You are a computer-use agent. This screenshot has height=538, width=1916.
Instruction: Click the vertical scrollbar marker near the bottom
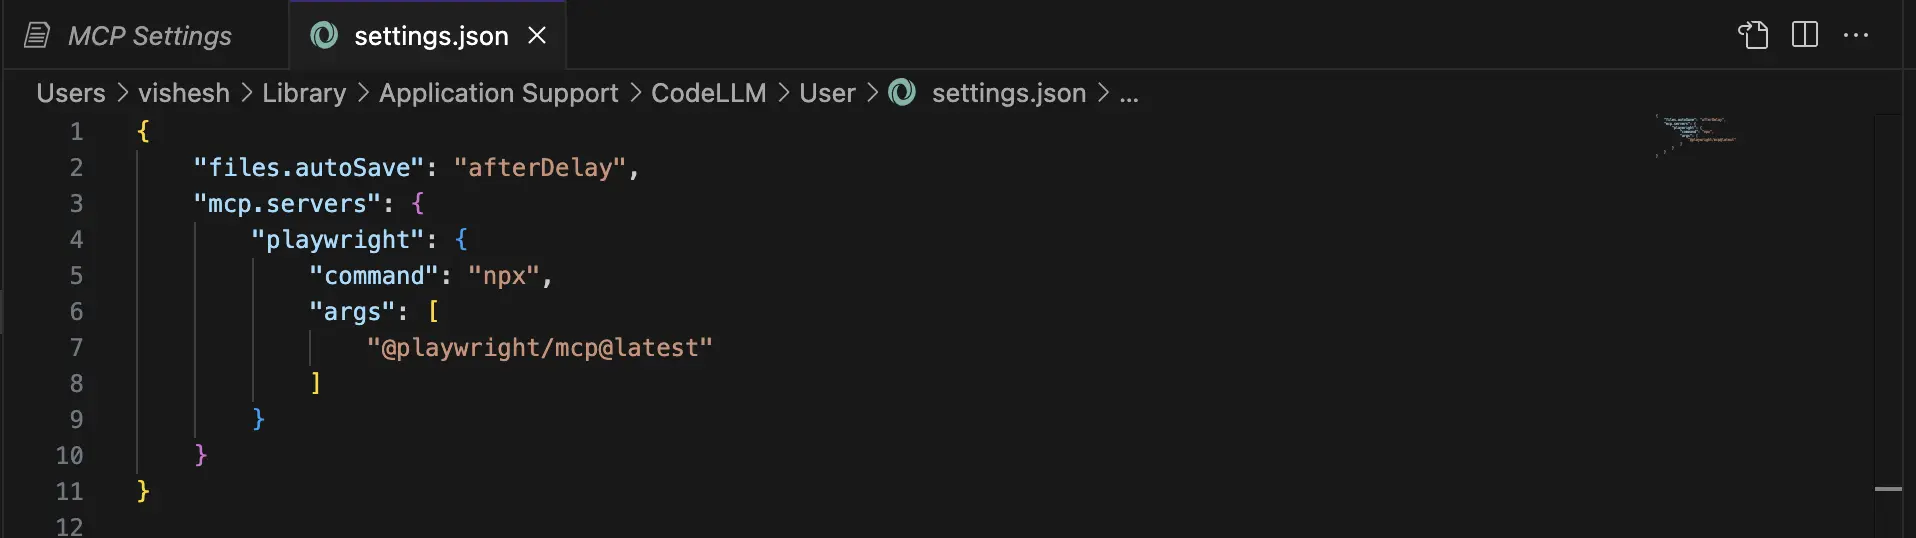point(1888,489)
